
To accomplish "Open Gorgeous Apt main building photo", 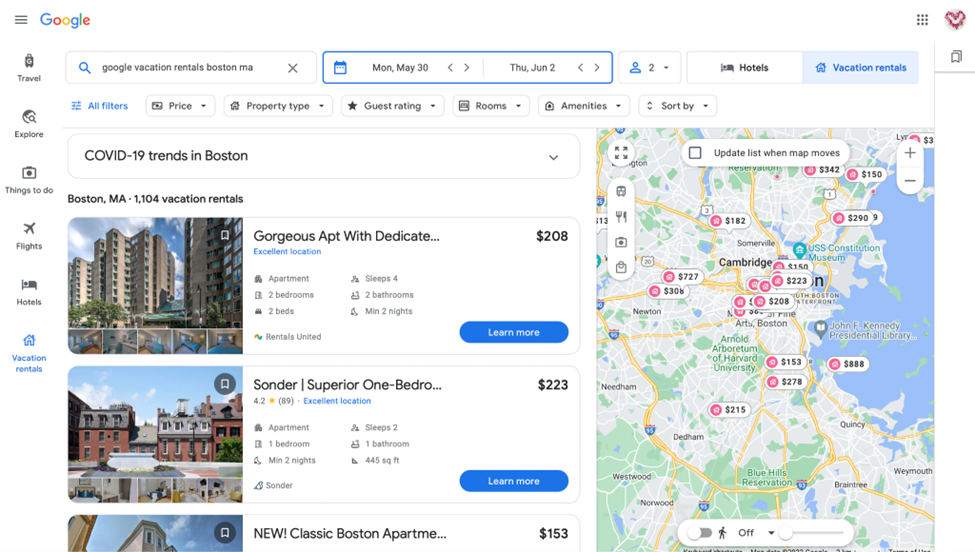I will point(155,272).
